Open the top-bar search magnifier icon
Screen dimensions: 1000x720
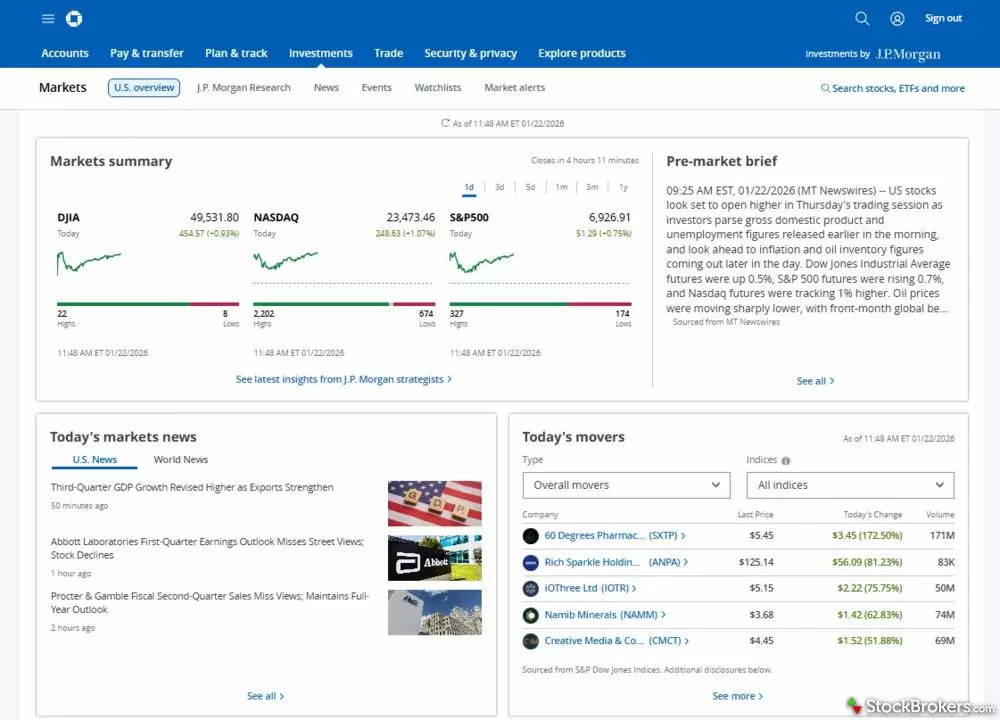862,18
